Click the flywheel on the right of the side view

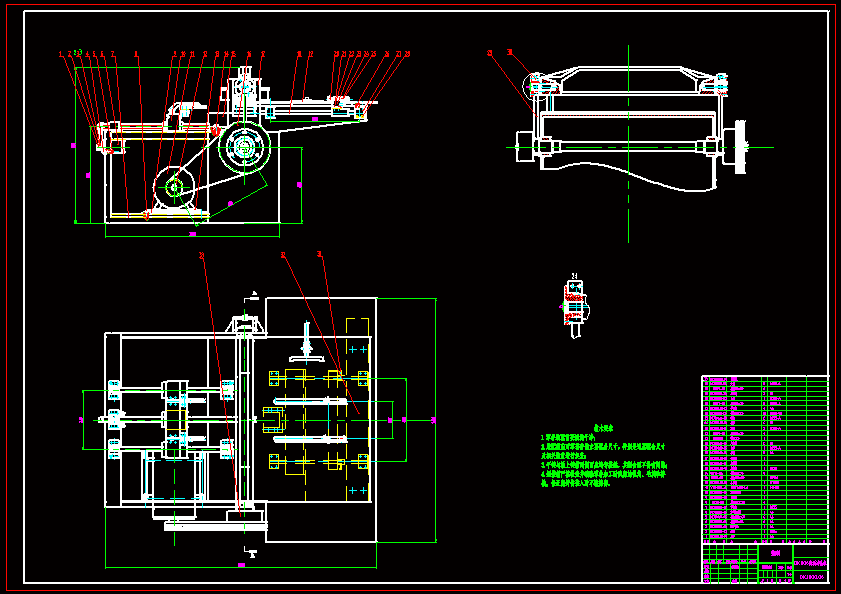[740, 145]
